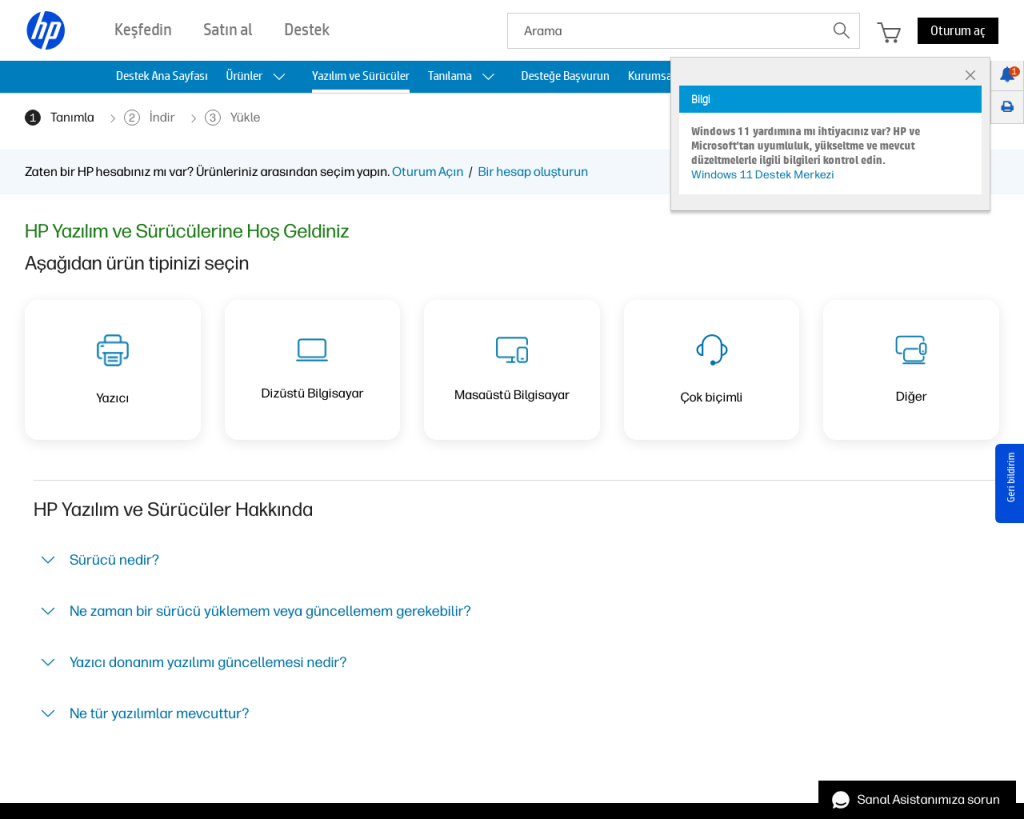
Task: Click the Sanal Asistanımıza sorun chat icon
Action: [840, 800]
